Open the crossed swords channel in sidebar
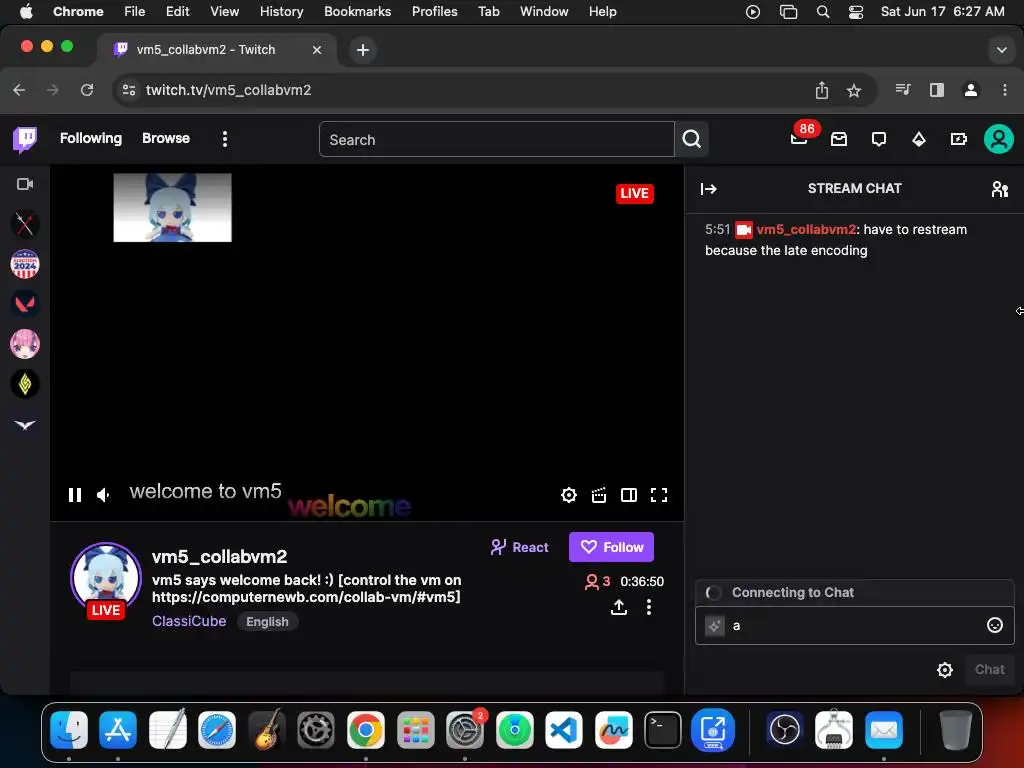The height and width of the screenshot is (768, 1024). pos(25,224)
